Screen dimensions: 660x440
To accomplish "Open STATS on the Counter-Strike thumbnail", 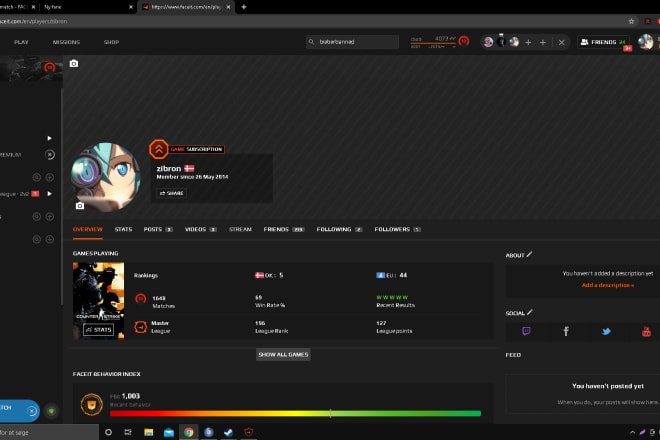I will [98, 330].
